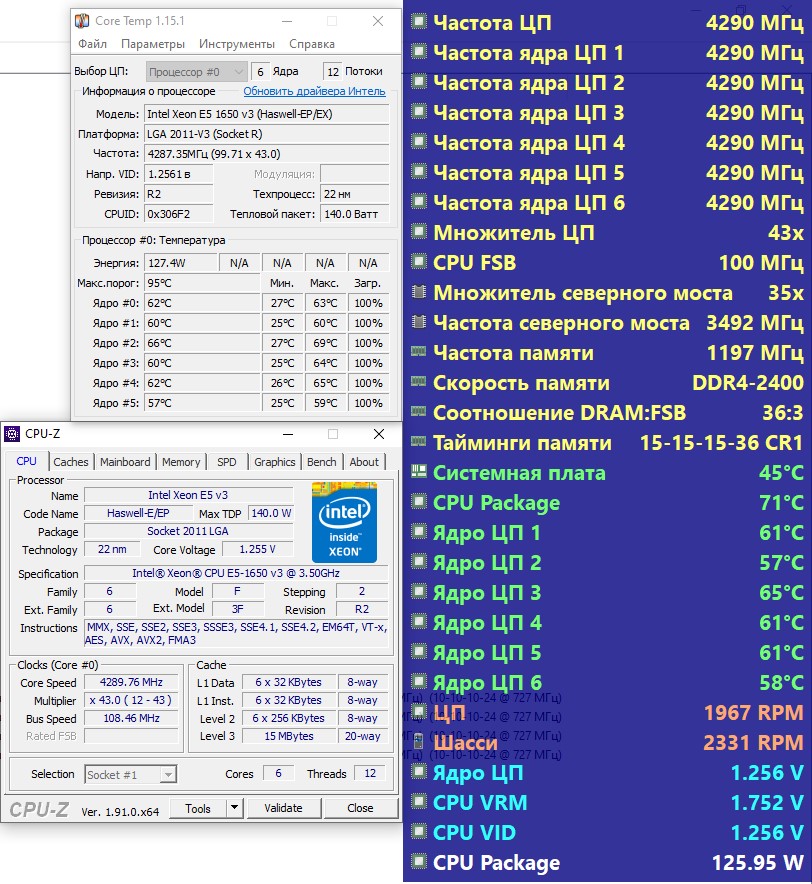Click the icon beside Множитель ЦП
Image resolution: width=812 pixels, height=884 pixels.
pyautogui.click(x=418, y=232)
